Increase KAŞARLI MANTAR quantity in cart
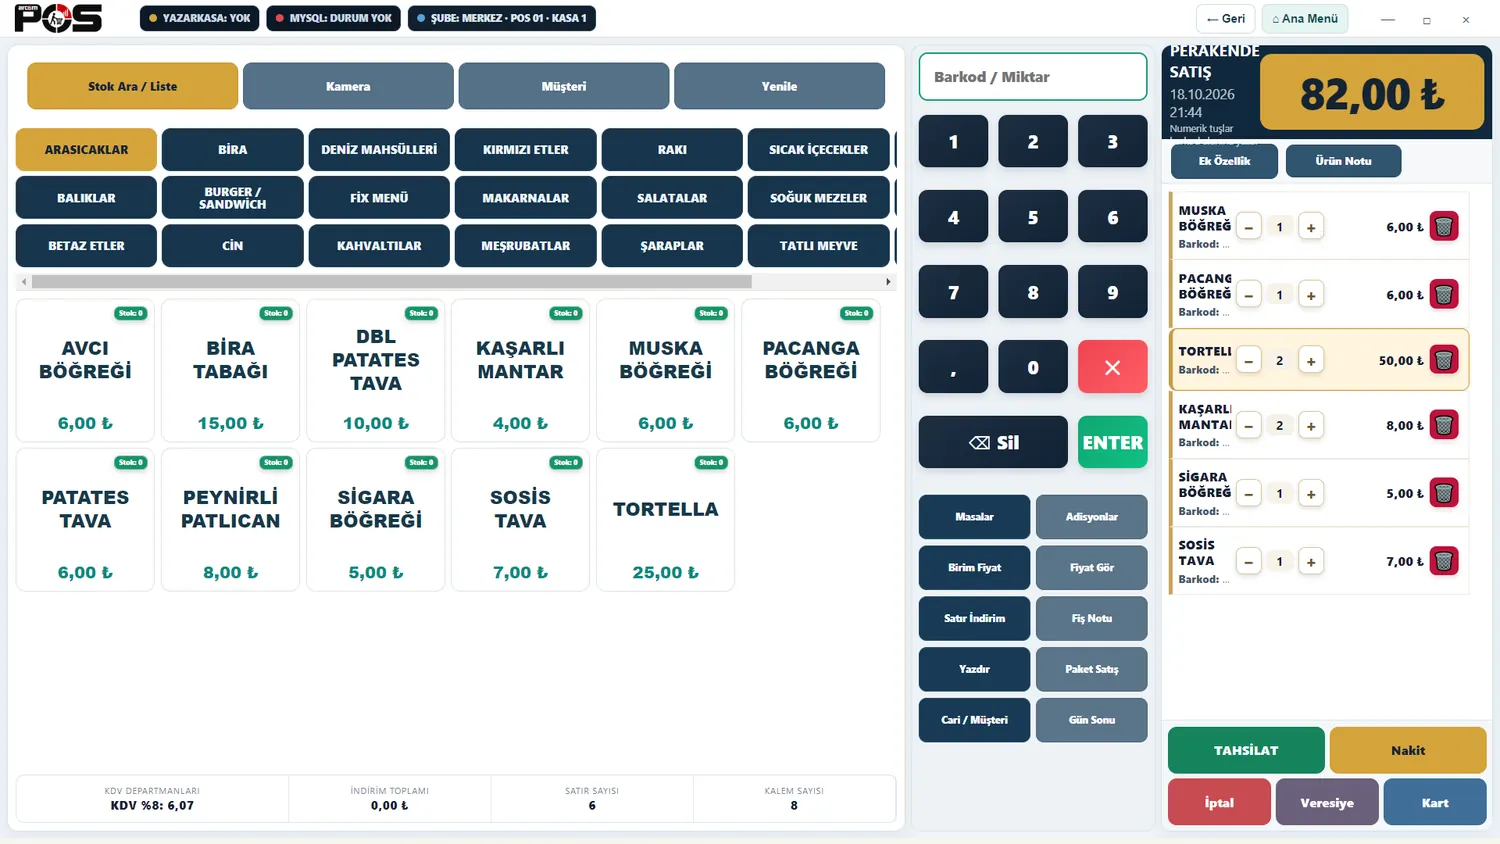This screenshot has width=1500, height=844. tap(1310, 426)
